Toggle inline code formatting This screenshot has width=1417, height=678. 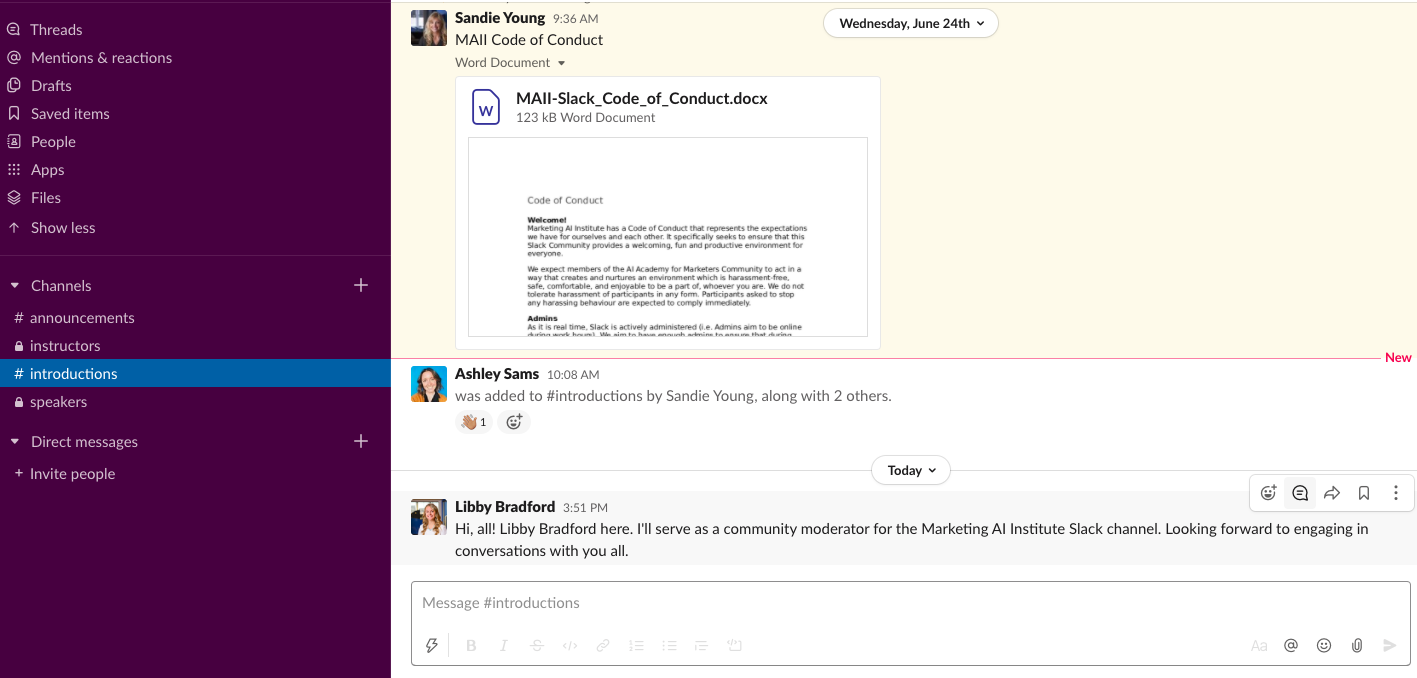570,646
